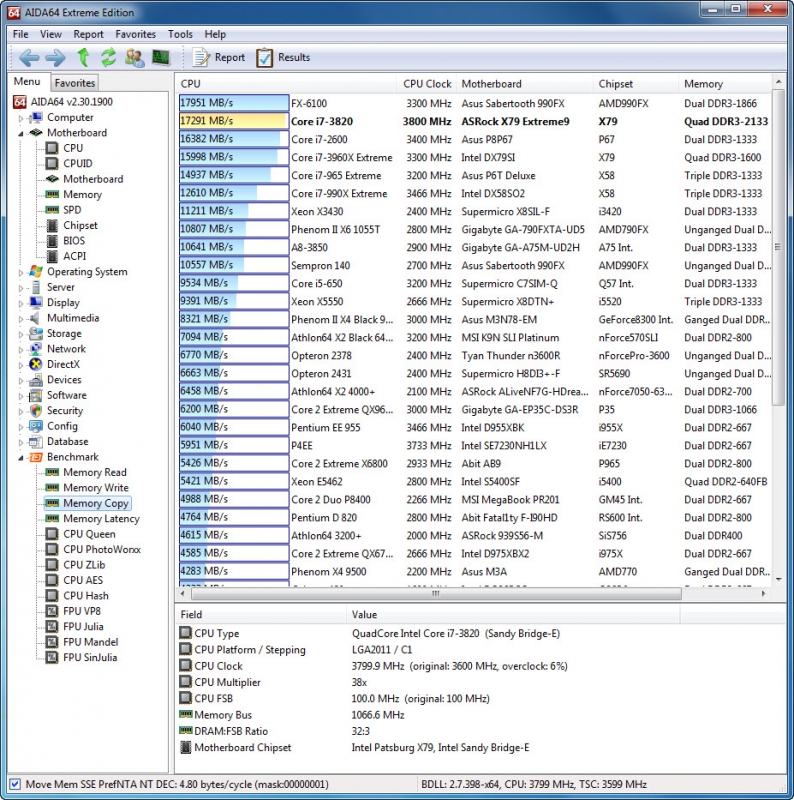Image resolution: width=794 pixels, height=800 pixels.
Task: Open the Report menu
Action: pos(88,34)
